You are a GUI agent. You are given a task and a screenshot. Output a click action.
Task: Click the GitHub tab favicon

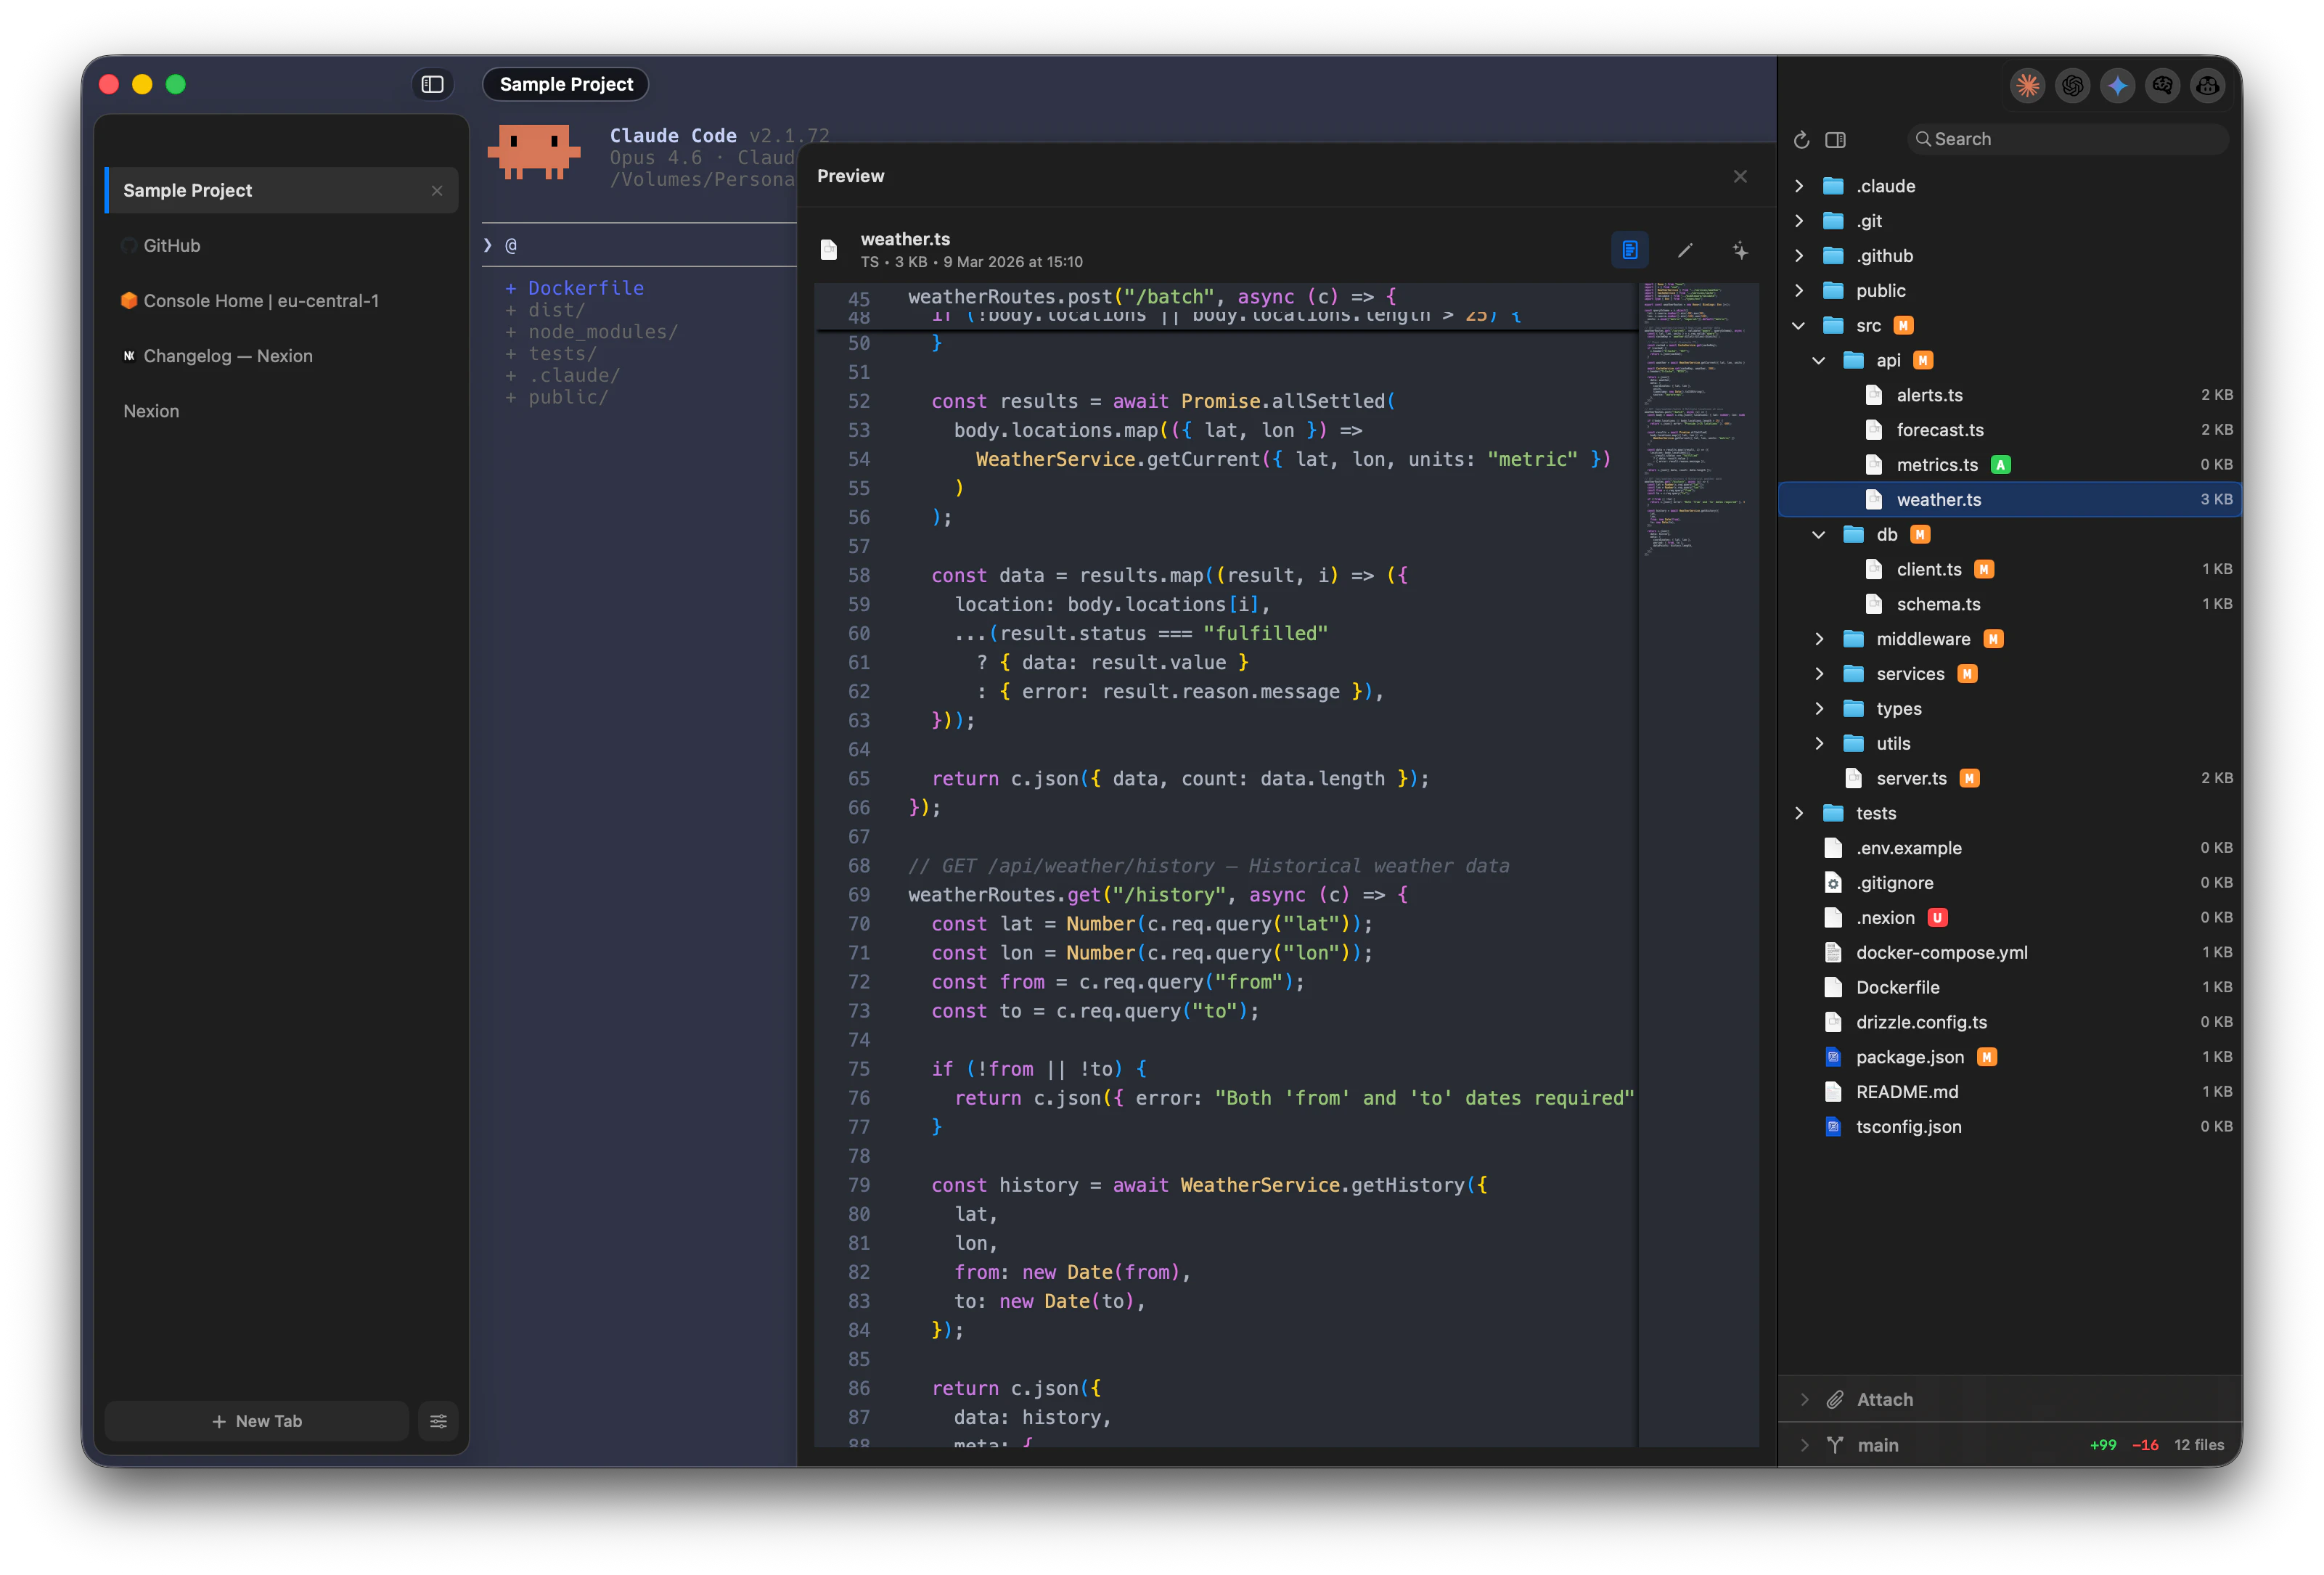[x=129, y=246]
